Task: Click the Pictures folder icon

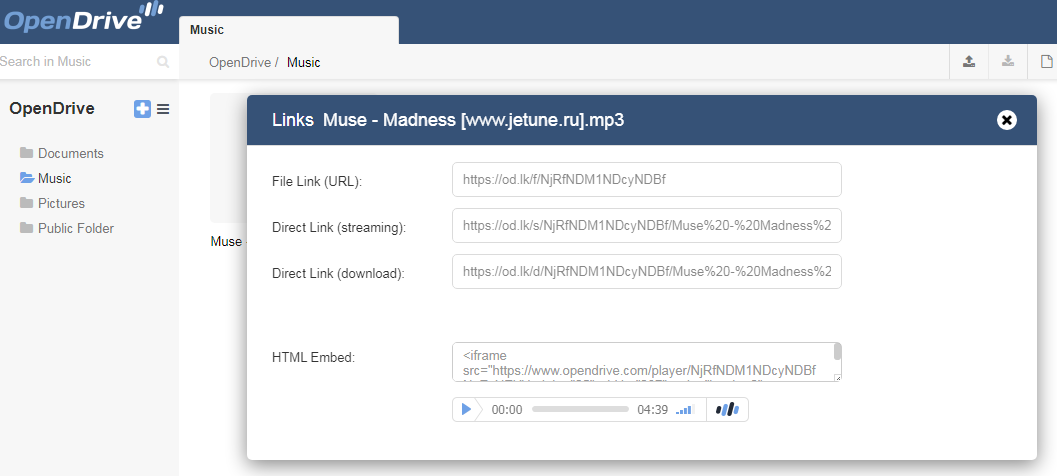Action: pos(26,203)
